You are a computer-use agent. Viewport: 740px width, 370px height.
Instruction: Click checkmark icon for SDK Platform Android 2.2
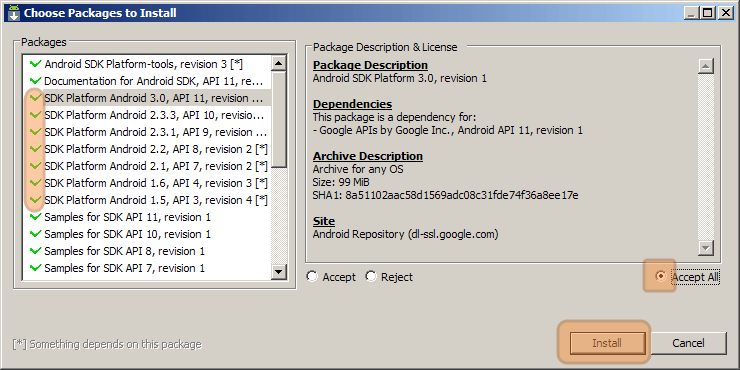pos(35,149)
